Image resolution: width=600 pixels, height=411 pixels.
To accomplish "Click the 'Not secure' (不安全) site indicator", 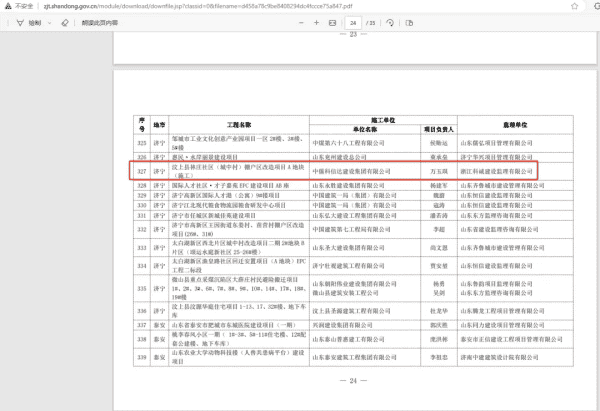I will click(x=12, y=5).
